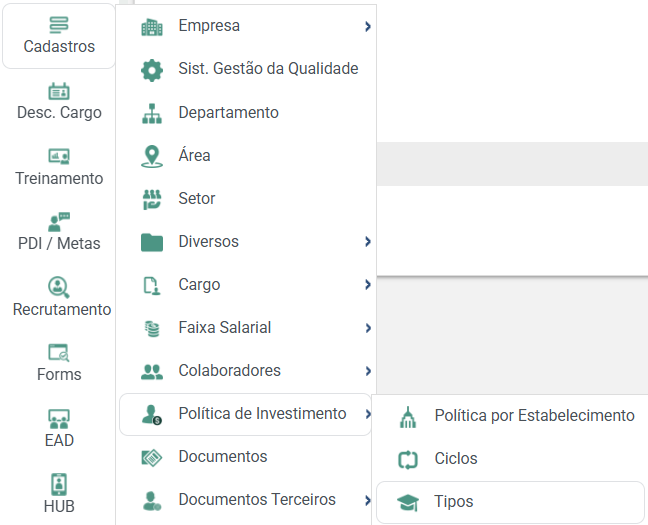Choose Tipos in the submenu

(510, 502)
